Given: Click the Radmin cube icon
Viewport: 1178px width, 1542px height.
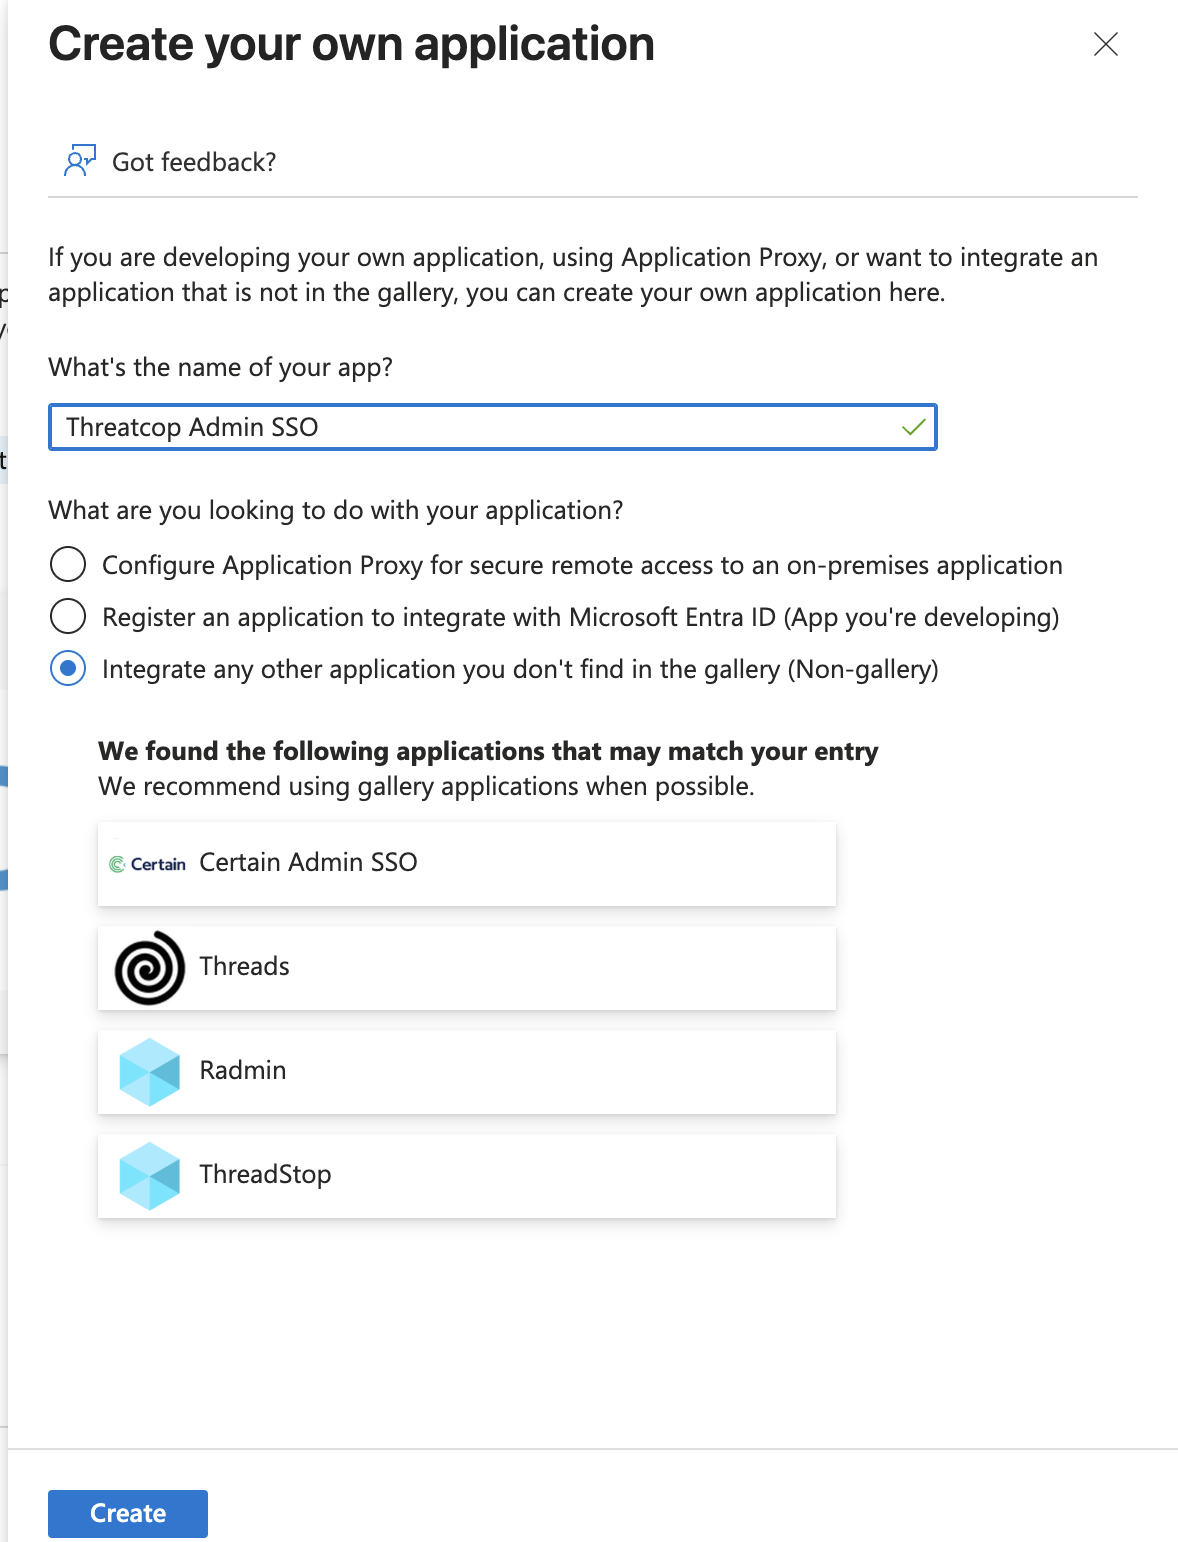Looking at the screenshot, I should click(150, 1072).
